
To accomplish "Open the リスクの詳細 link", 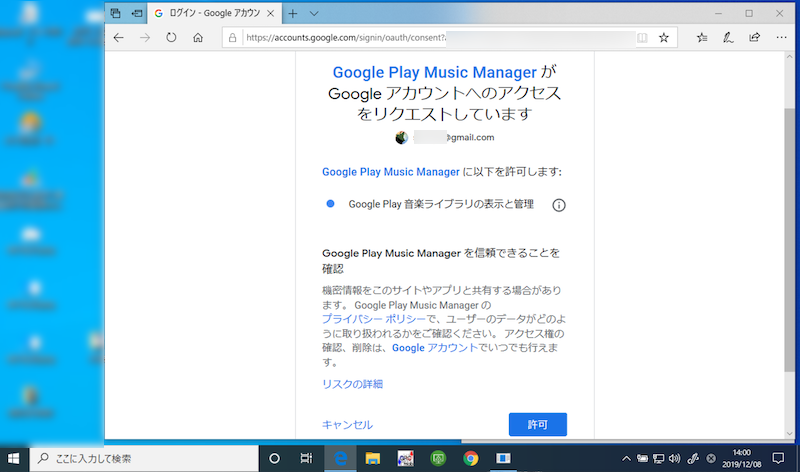I will click(352, 384).
